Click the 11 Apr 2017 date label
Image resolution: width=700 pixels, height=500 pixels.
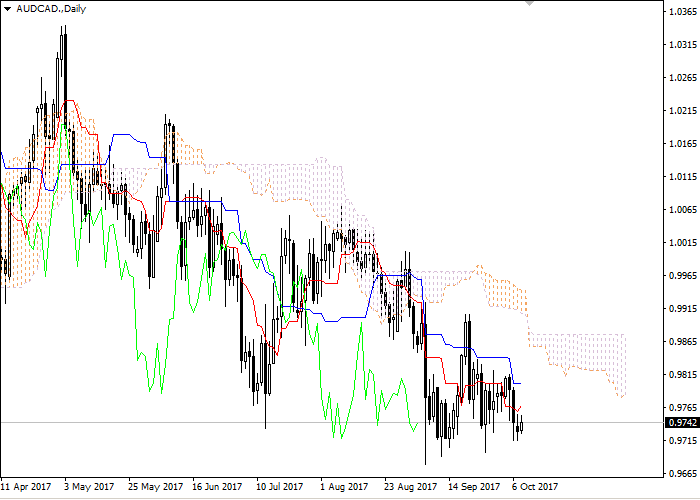26,486
